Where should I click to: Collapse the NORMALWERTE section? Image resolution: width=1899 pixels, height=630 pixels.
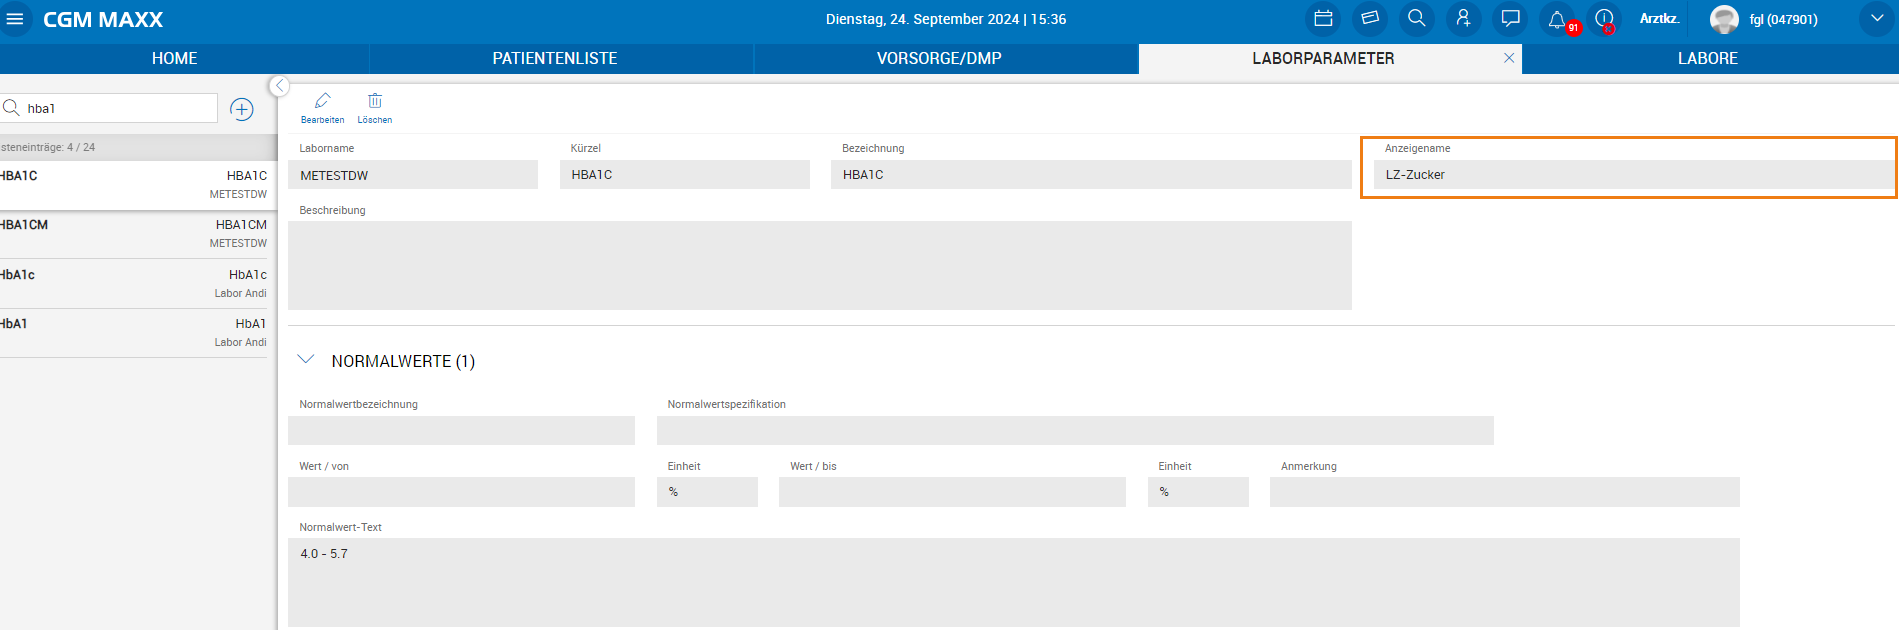(x=306, y=360)
